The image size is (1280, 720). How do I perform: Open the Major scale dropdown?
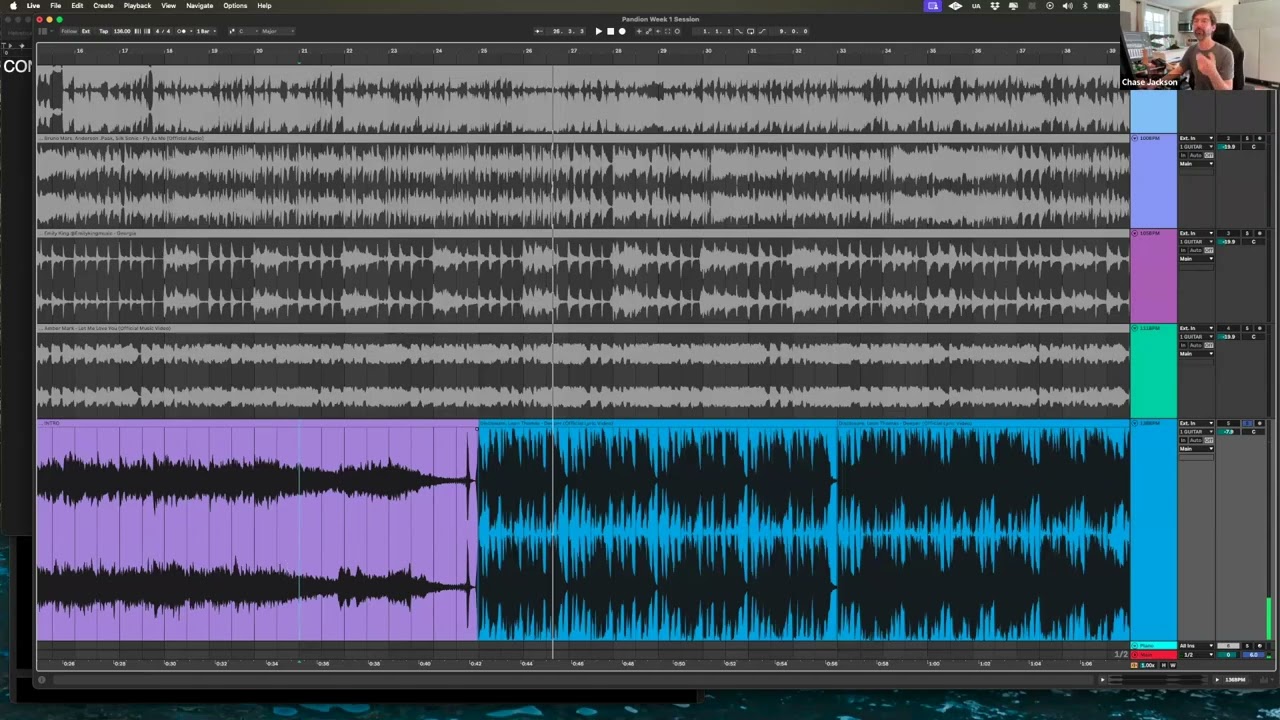pyautogui.click(x=277, y=31)
